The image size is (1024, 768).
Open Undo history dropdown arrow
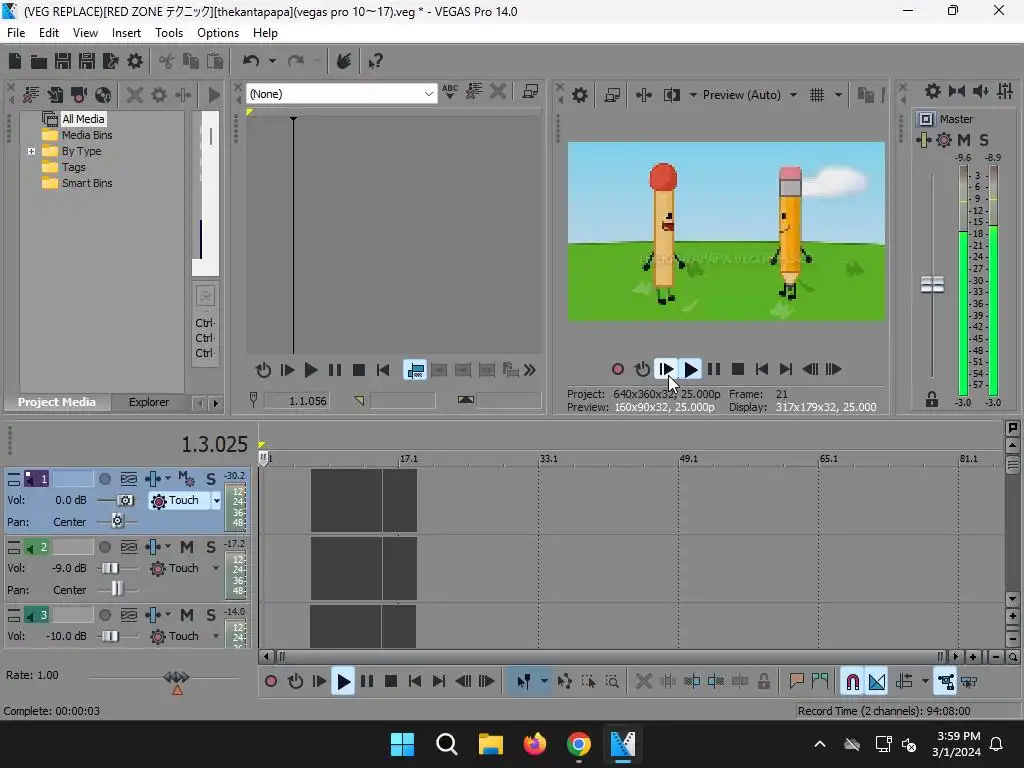(x=272, y=61)
